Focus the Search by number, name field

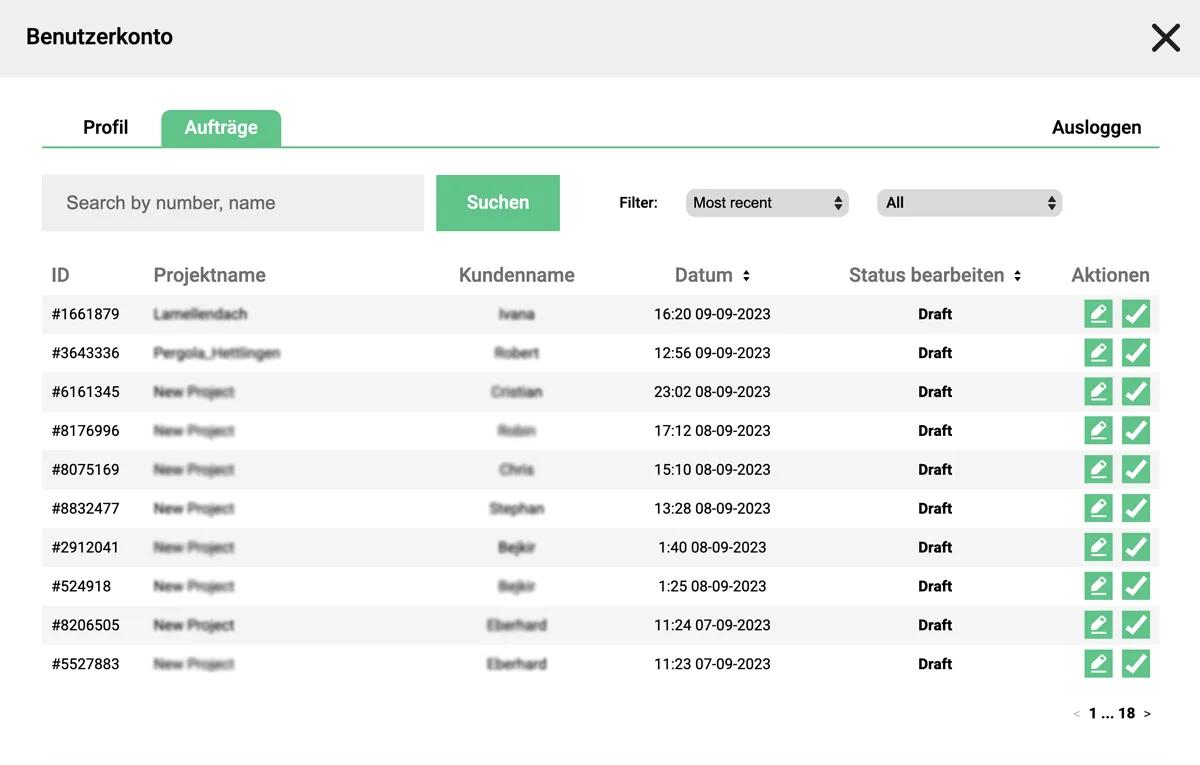click(x=233, y=203)
